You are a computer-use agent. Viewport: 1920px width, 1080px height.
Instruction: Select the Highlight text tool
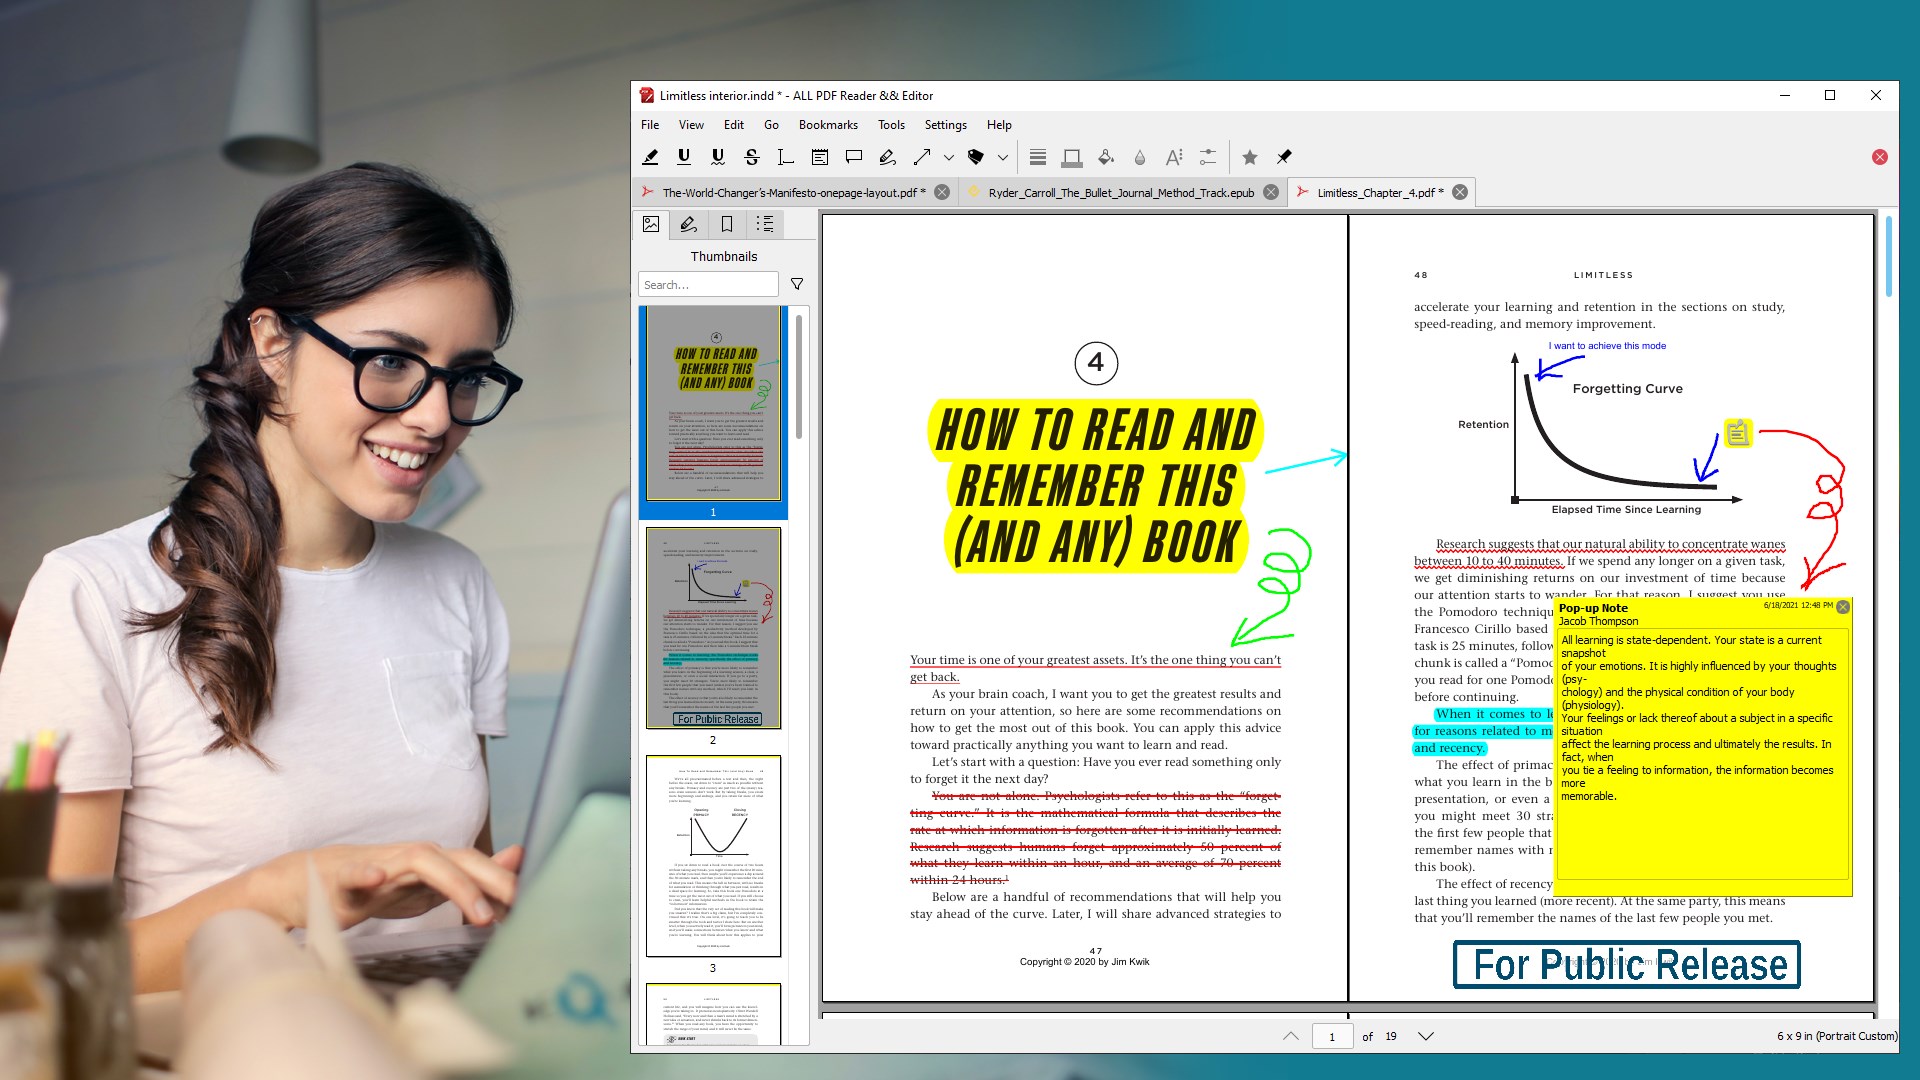point(650,157)
